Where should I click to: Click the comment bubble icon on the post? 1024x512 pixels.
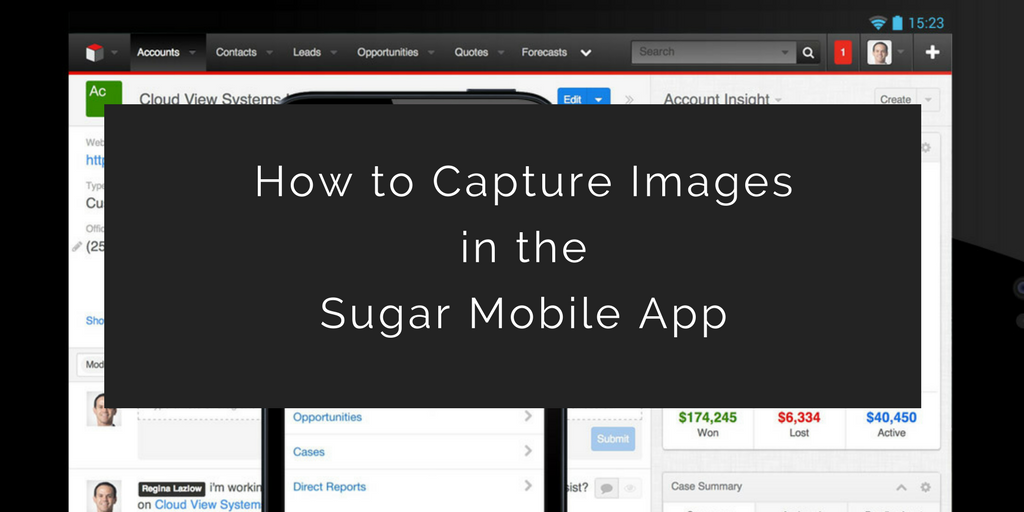pyautogui.click(x=607, y=488)
